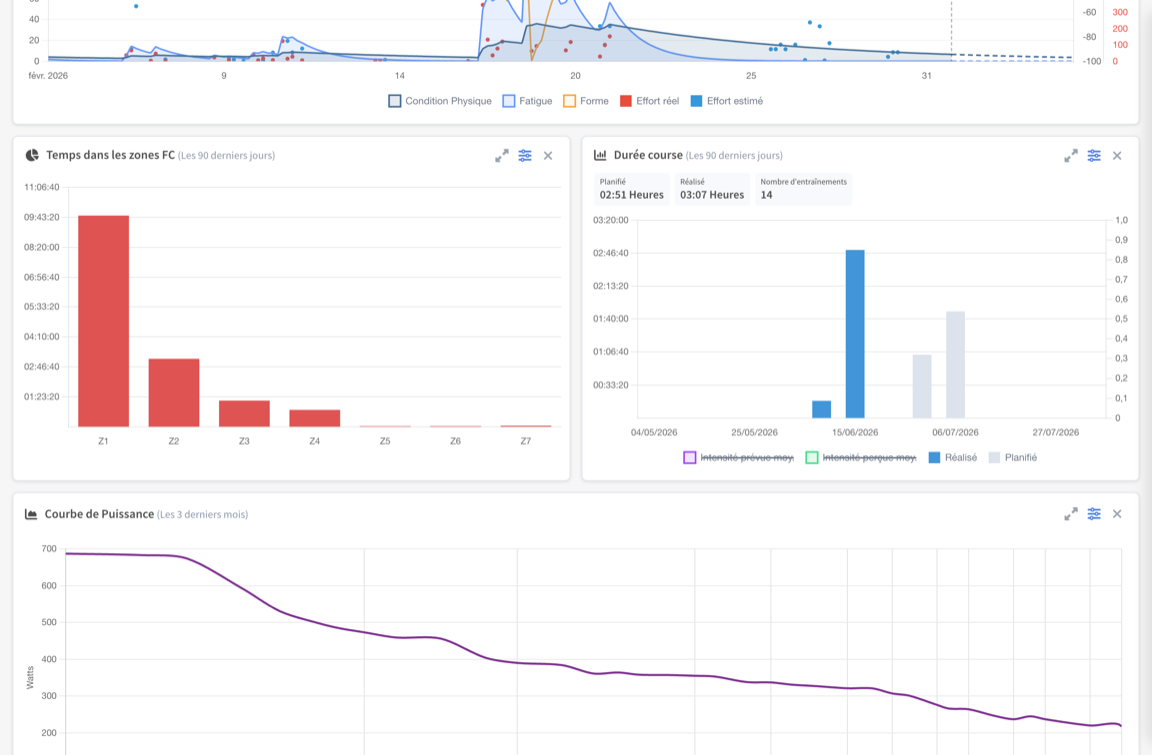Enable the Intensité prévue moy. series
Viewport: 1152px width, 755px height.
738,458
